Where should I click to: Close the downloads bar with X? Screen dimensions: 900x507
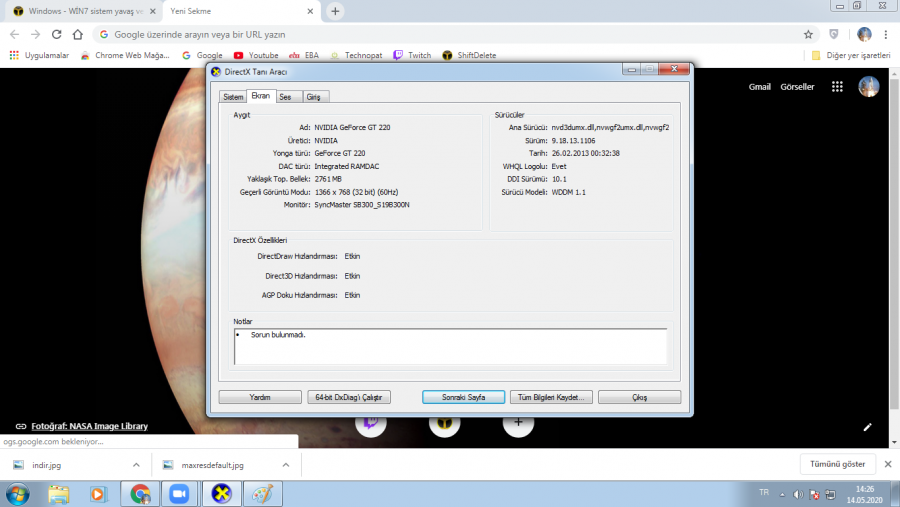click(x=888, y=464)
